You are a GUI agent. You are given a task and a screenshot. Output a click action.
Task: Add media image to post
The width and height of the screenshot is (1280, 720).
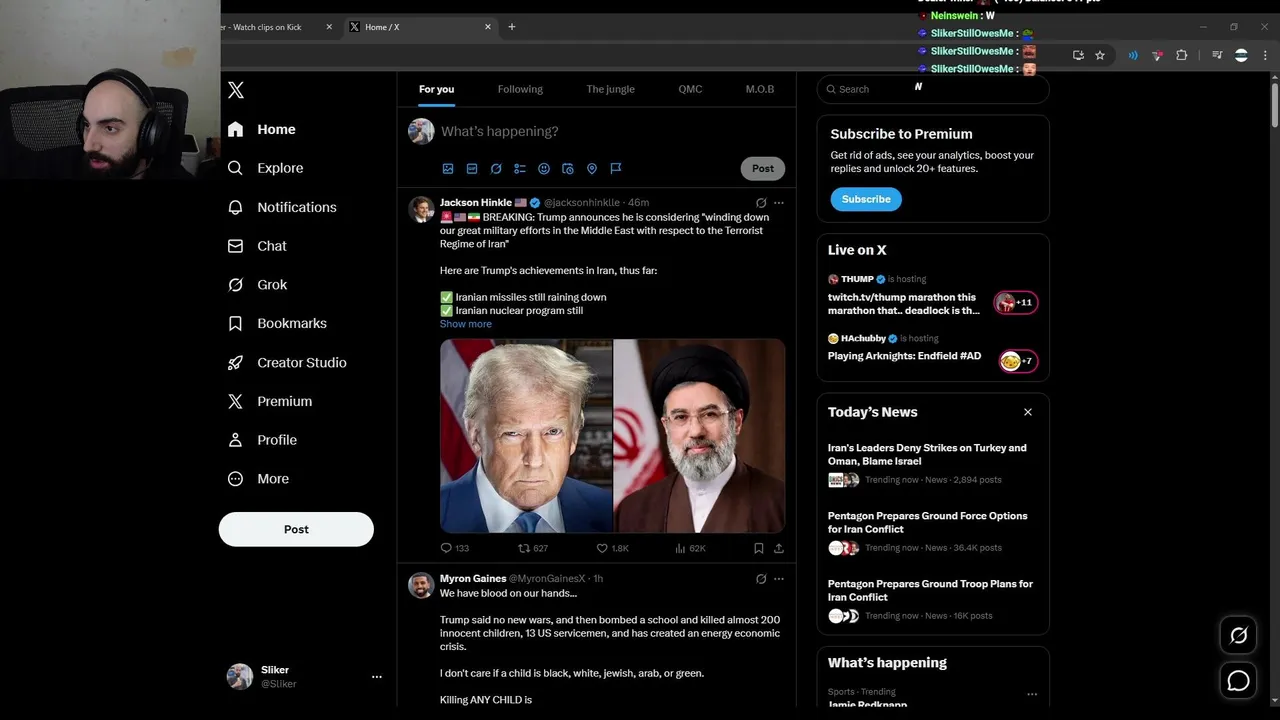click(x=448, y=169)
